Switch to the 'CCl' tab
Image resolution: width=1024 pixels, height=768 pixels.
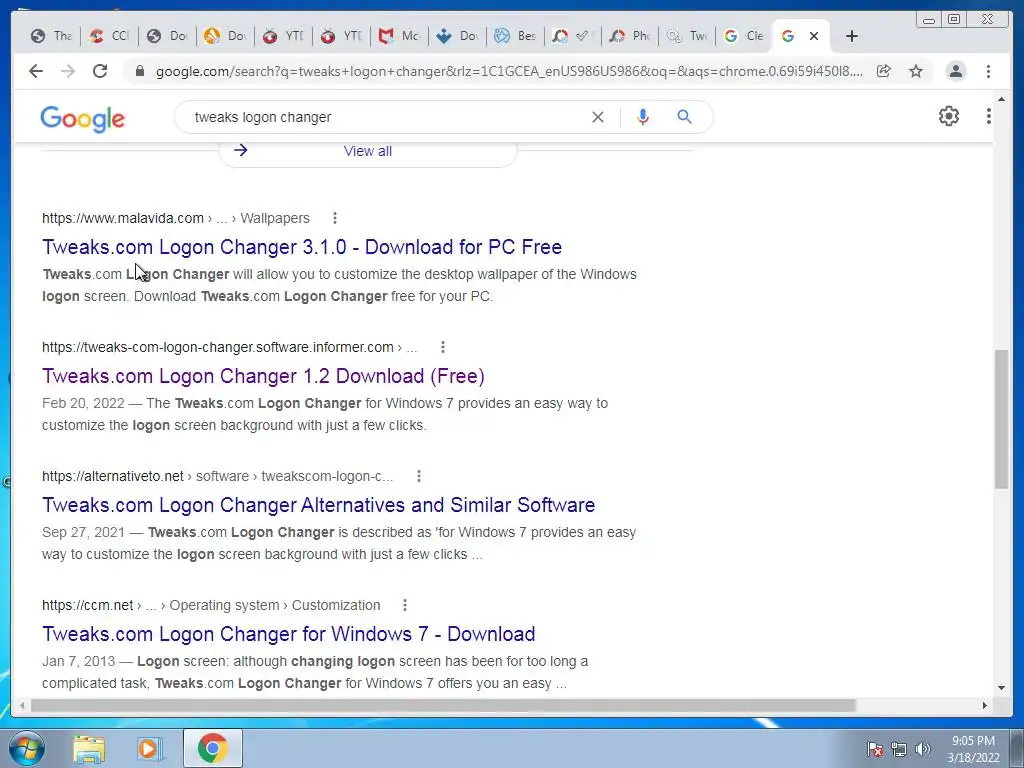click(x=109, y=36)
